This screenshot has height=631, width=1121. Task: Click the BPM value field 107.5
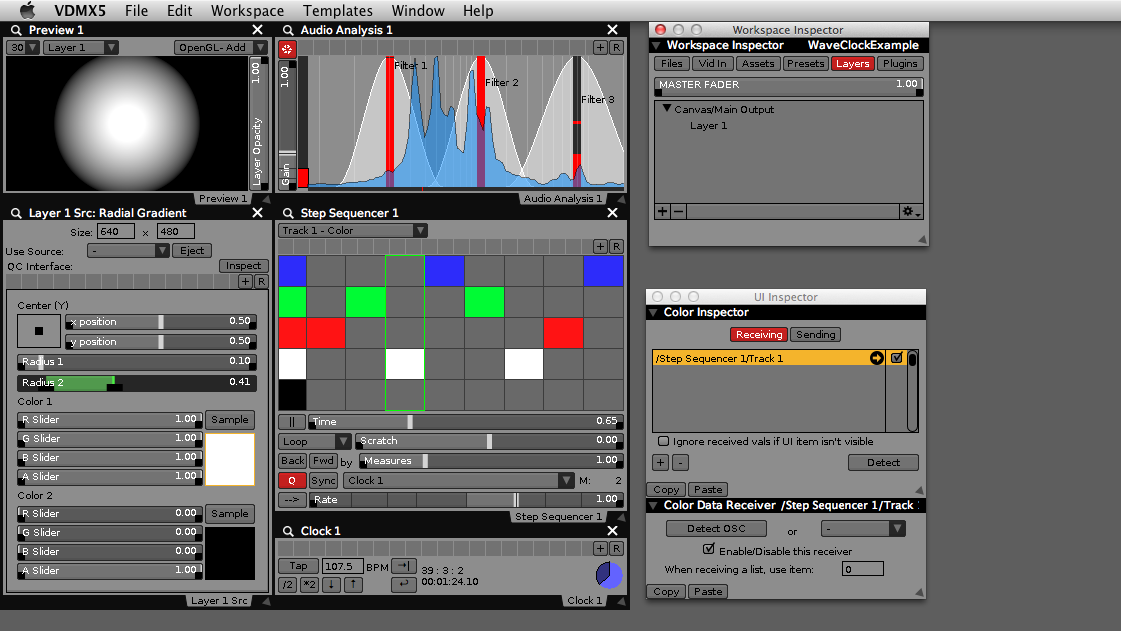(x=342, y=566)
